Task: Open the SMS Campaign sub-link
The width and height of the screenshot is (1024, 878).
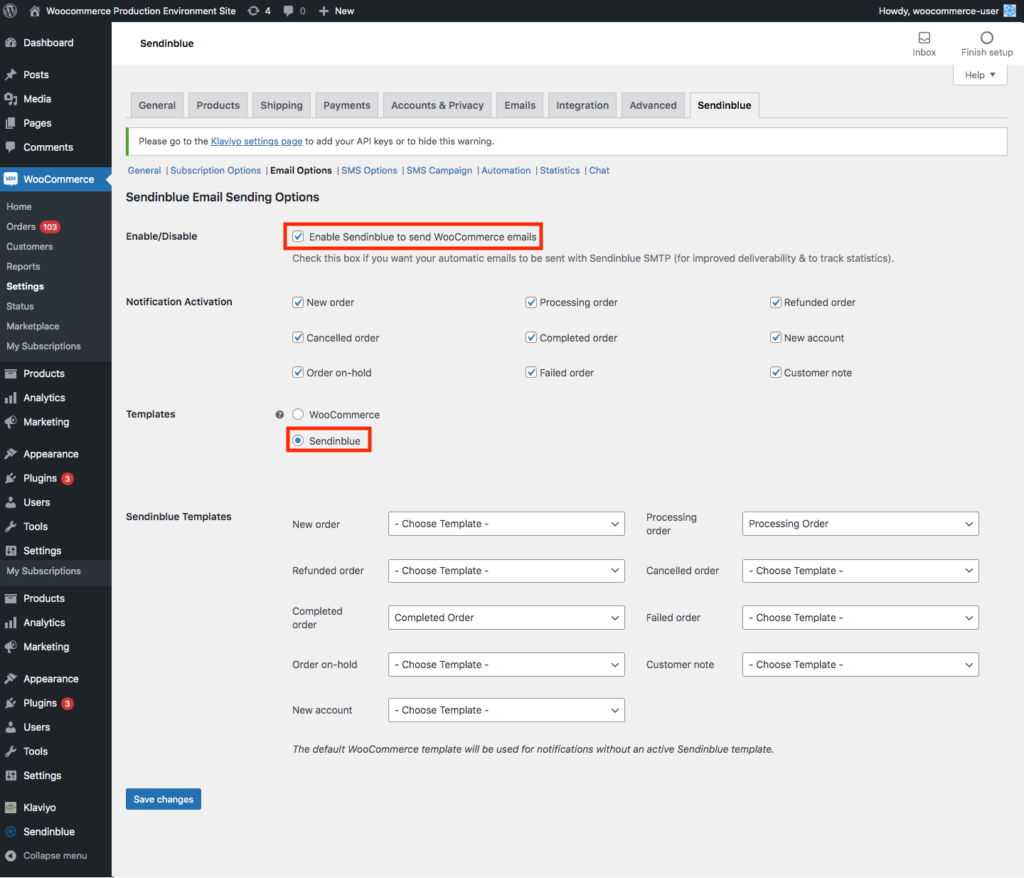Action: [x=440, y=171]
